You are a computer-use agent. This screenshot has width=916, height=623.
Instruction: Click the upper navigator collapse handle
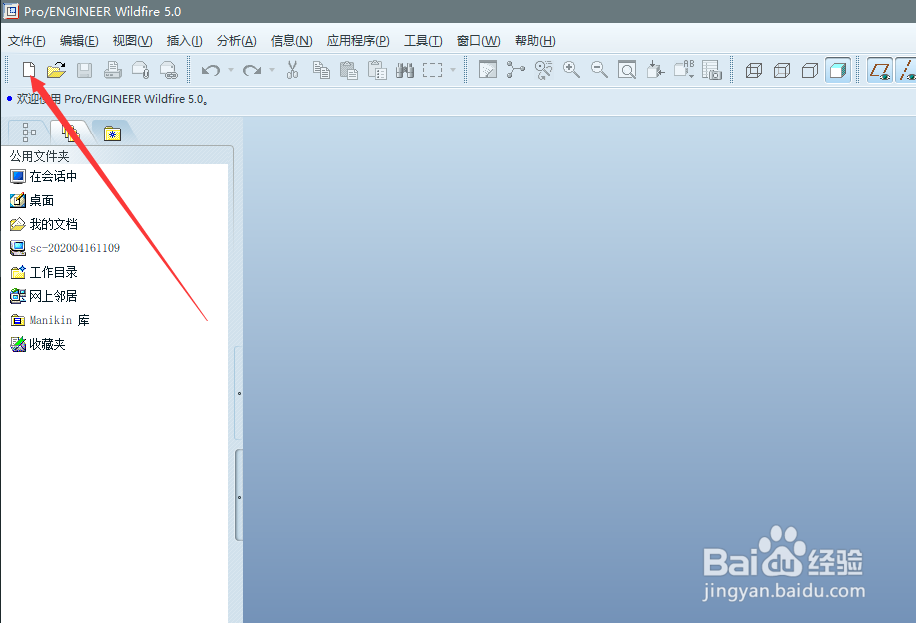pos(239,393)
